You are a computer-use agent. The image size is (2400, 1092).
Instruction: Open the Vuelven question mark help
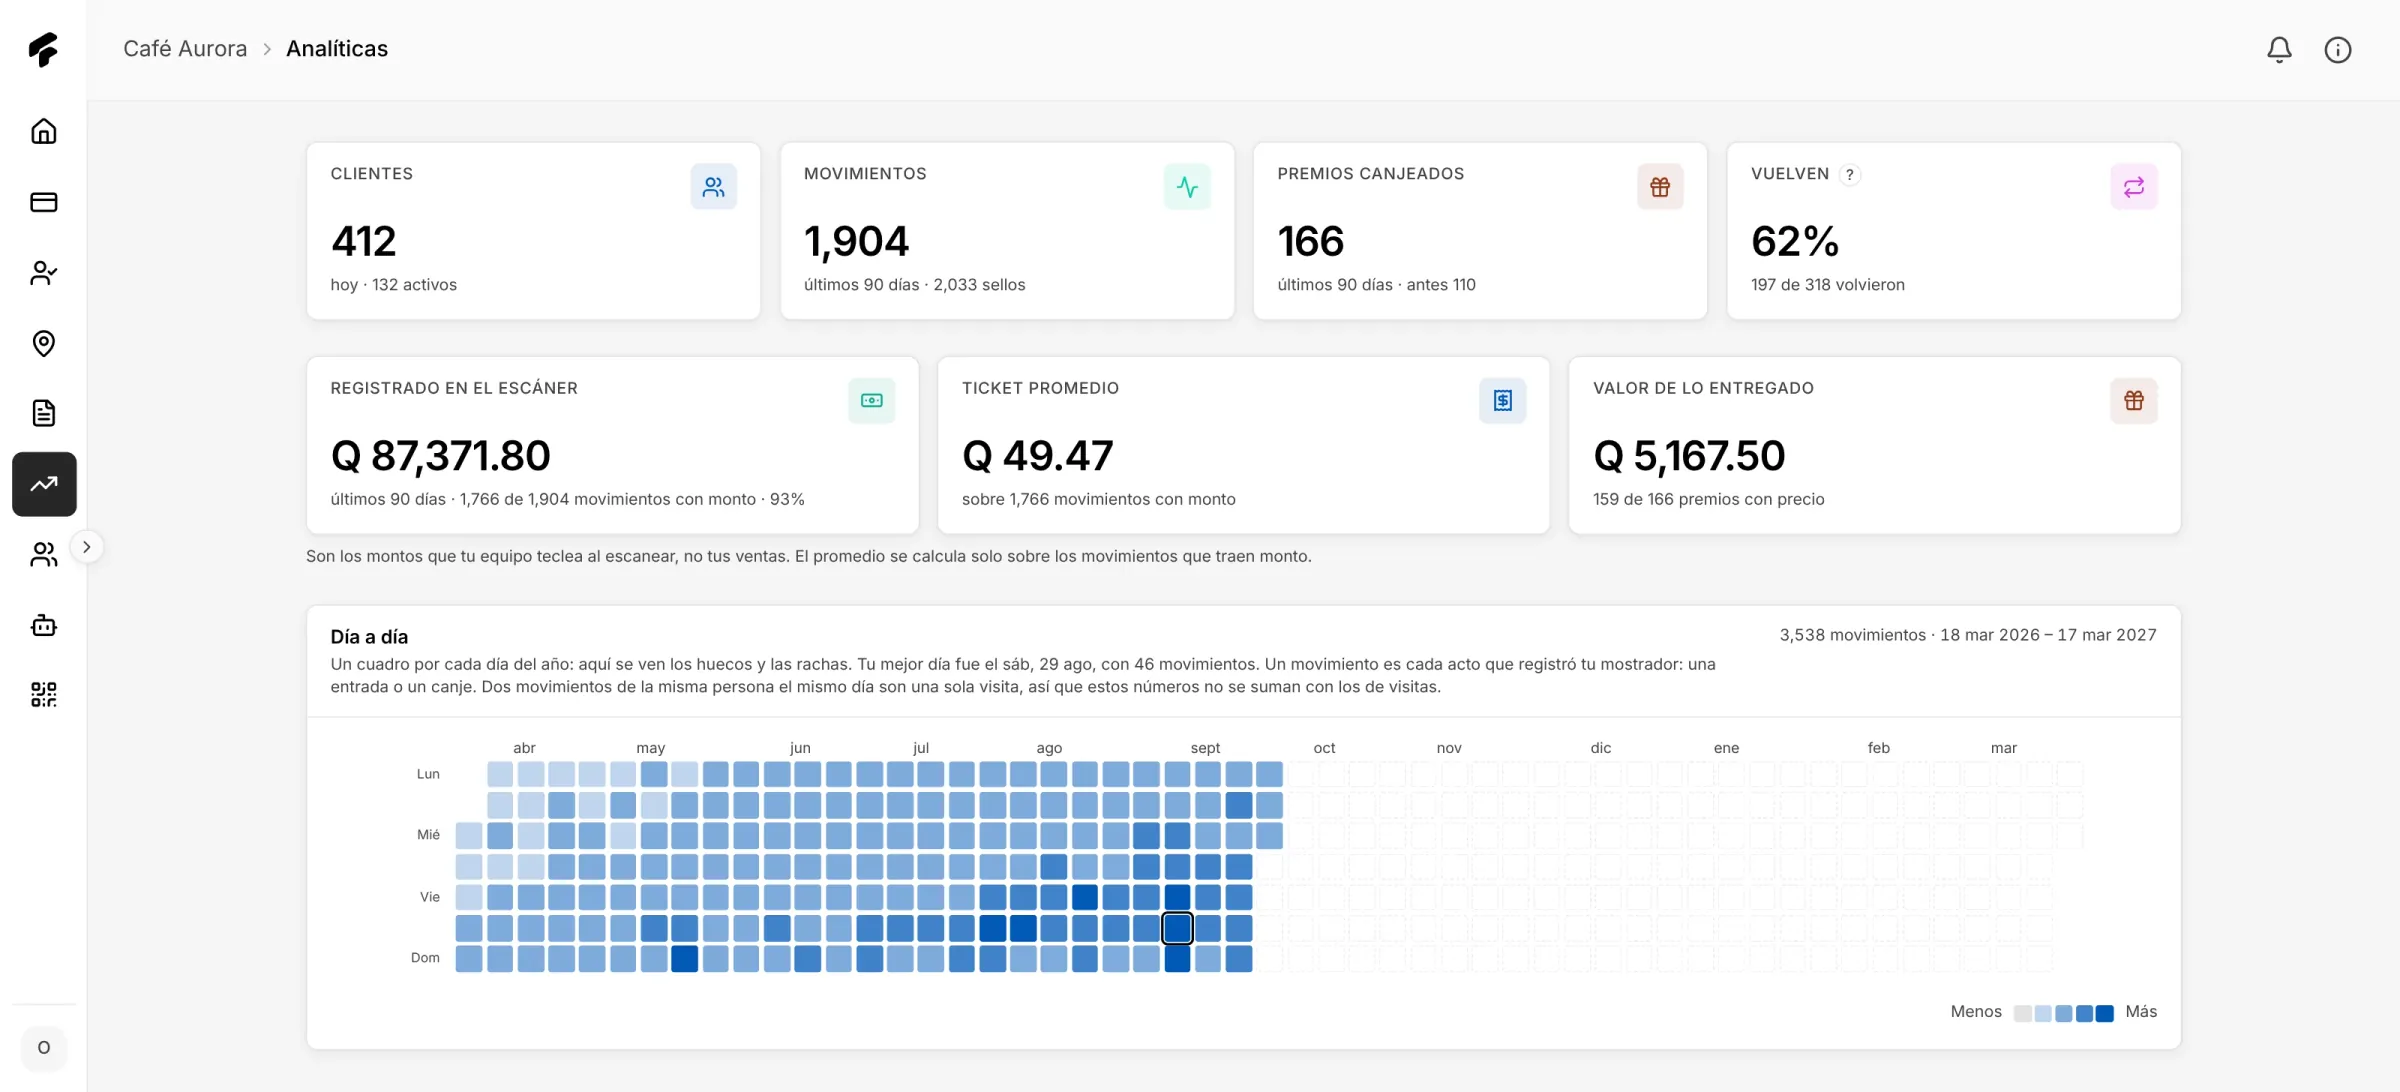pyautogui.click(x=1850, y=175)
